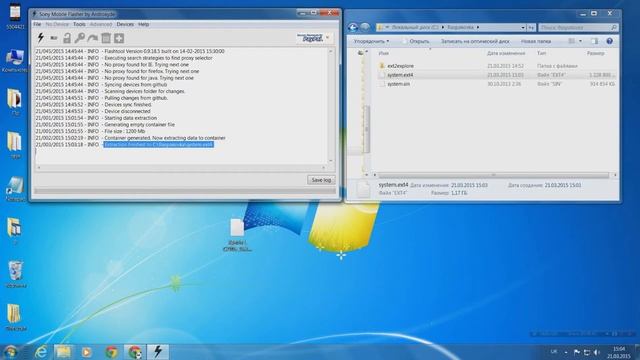
Task: Click the Flashtool log horizontal scrollbar
Action: point(181,167)
